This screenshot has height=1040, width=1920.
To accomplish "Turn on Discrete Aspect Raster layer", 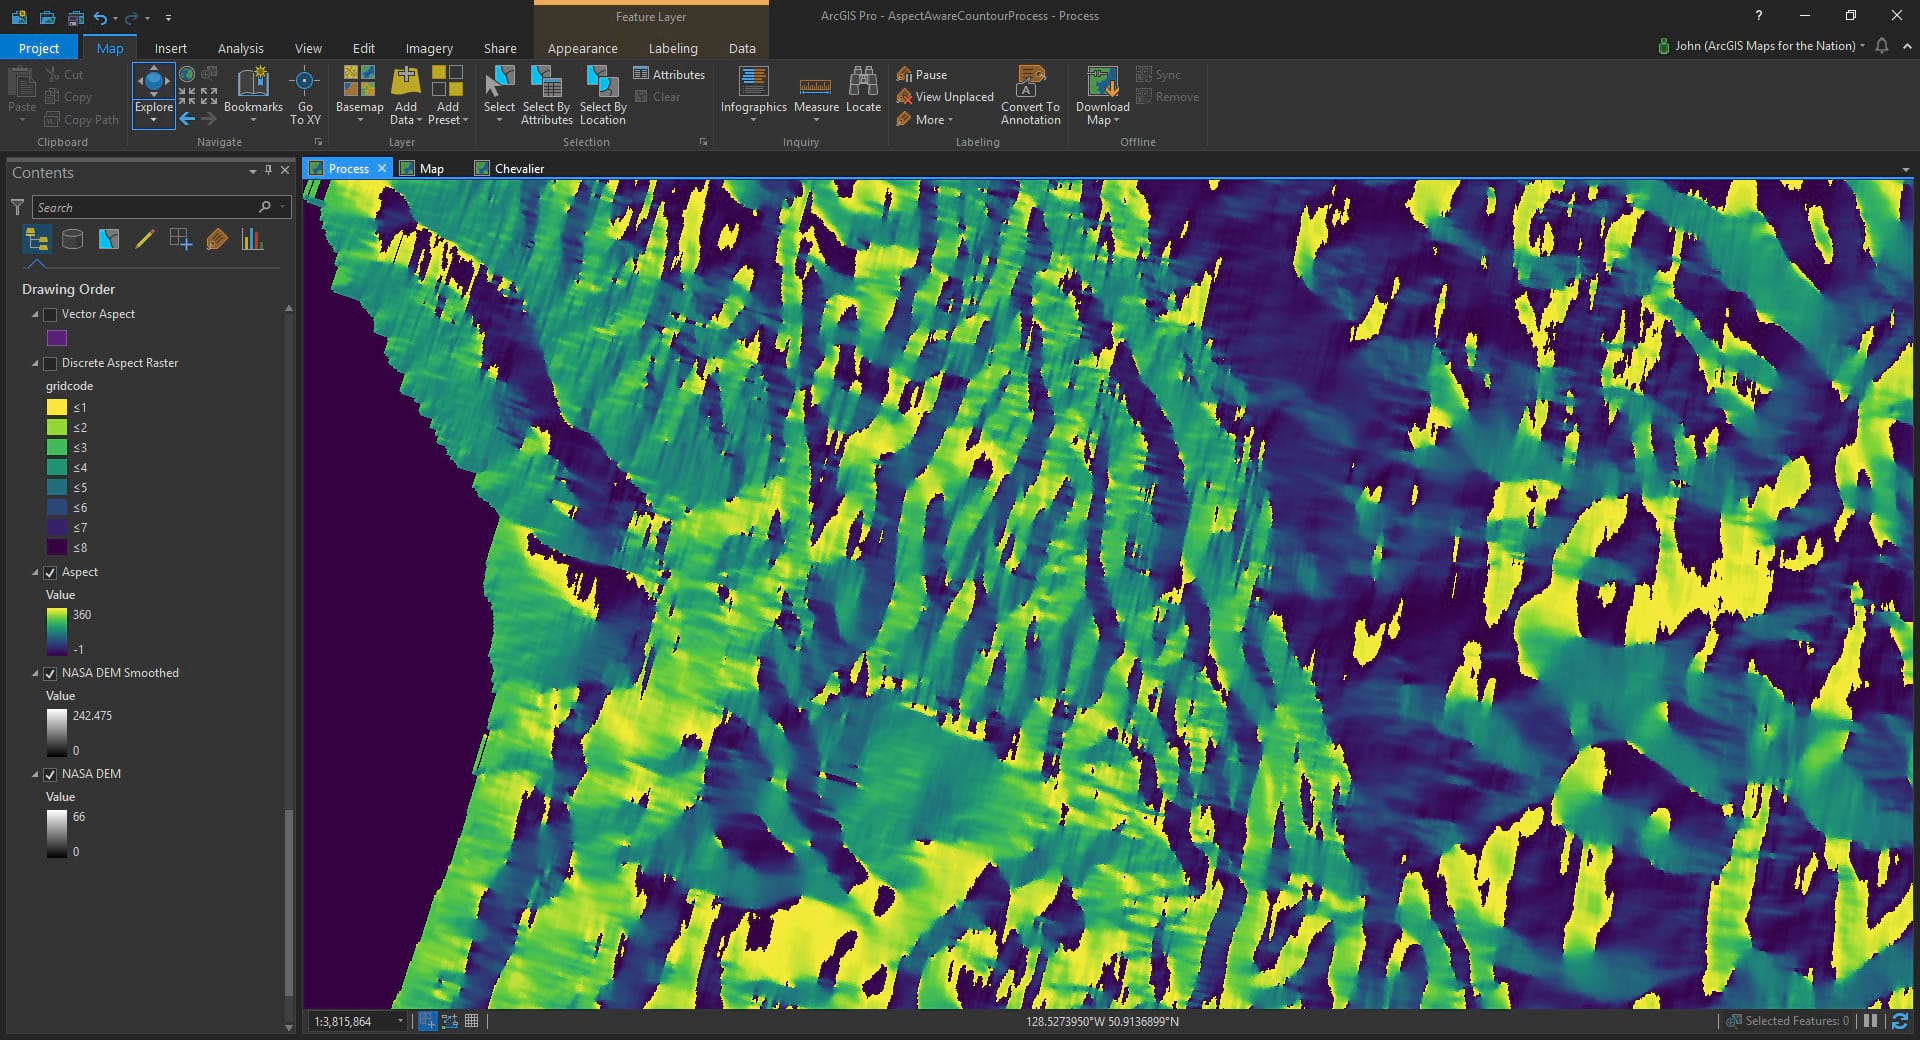I will tap(50, 363).
